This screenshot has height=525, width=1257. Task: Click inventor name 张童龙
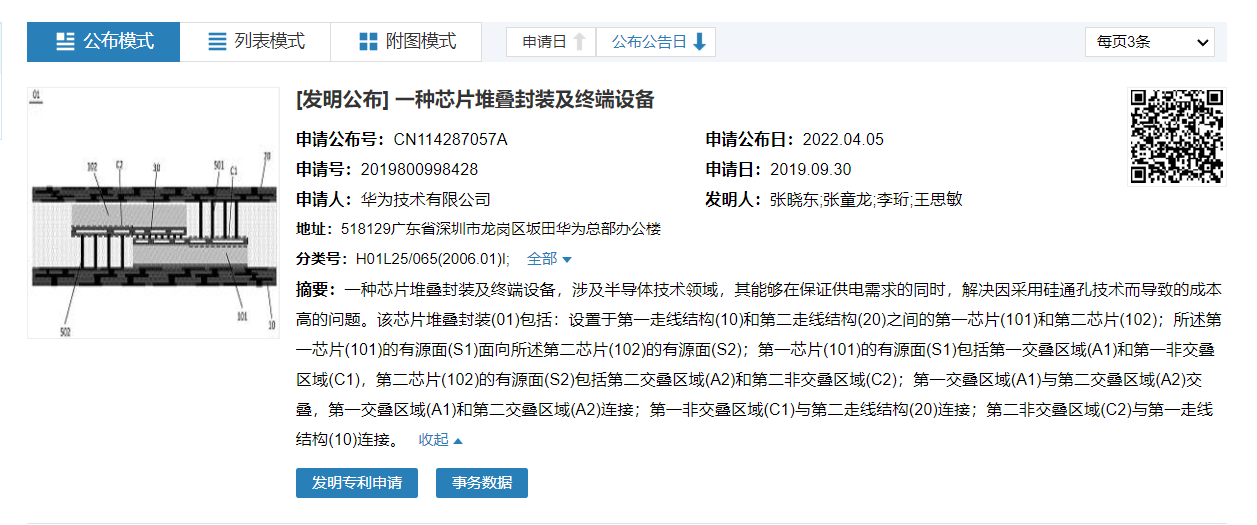tap(847, 199)
